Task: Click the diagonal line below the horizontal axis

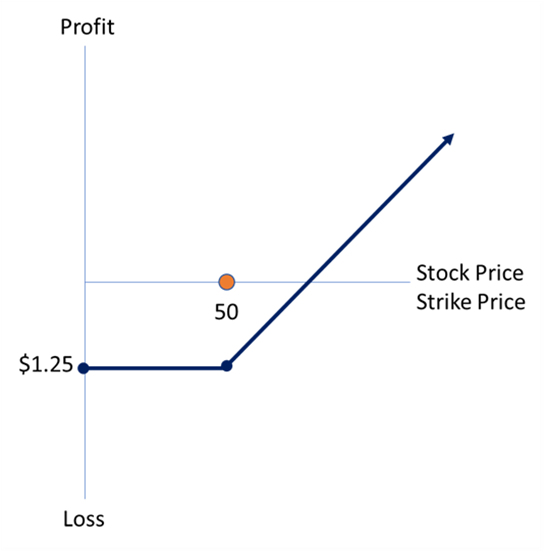Action: click(268, 324)
